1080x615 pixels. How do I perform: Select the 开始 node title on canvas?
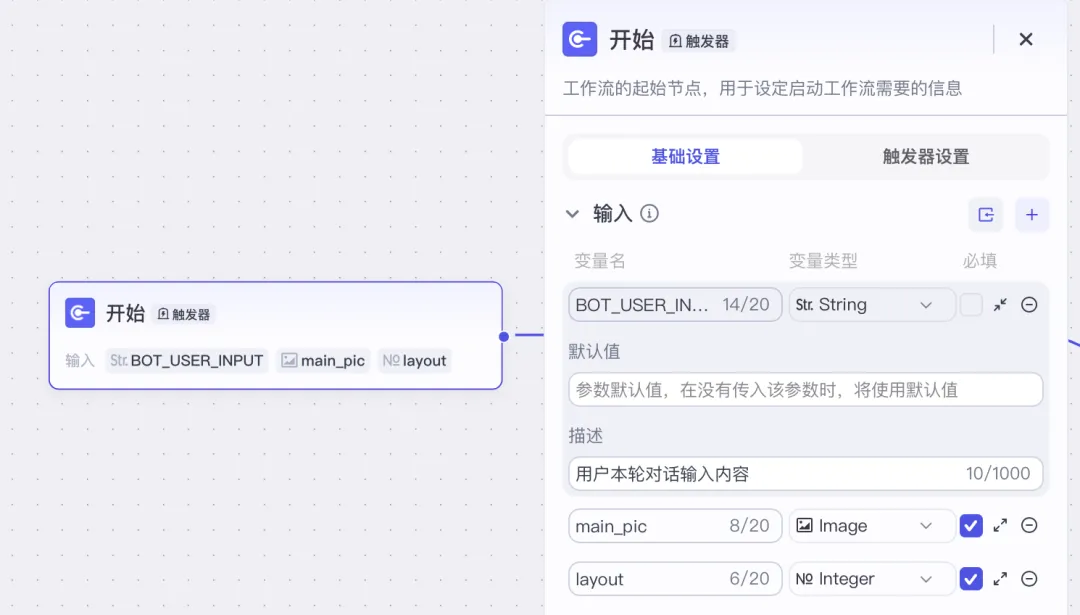coord(125,313)
